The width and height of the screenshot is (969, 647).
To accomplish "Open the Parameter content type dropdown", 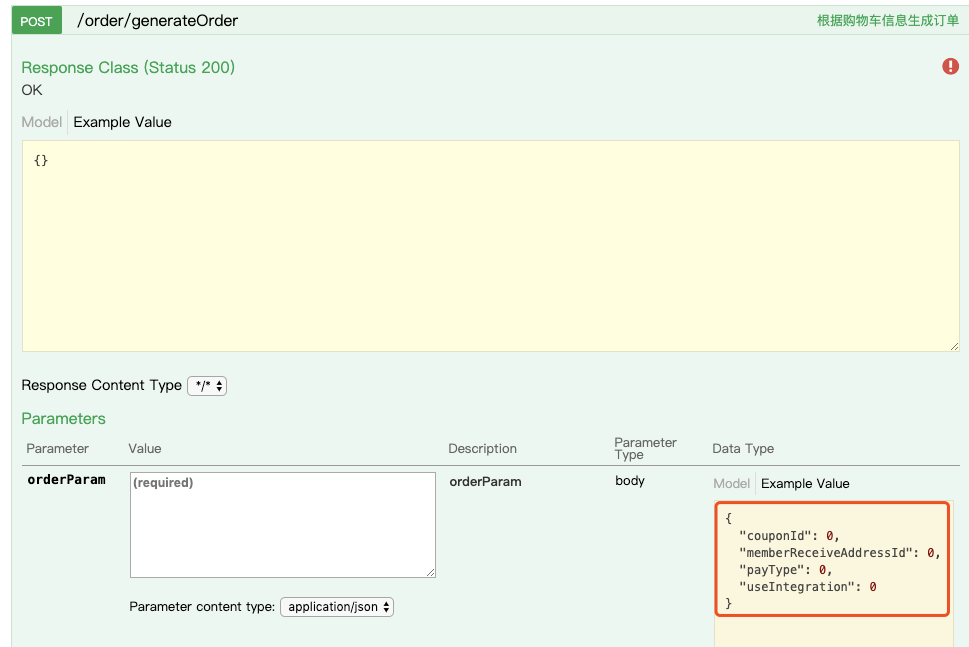I will 337,607.
